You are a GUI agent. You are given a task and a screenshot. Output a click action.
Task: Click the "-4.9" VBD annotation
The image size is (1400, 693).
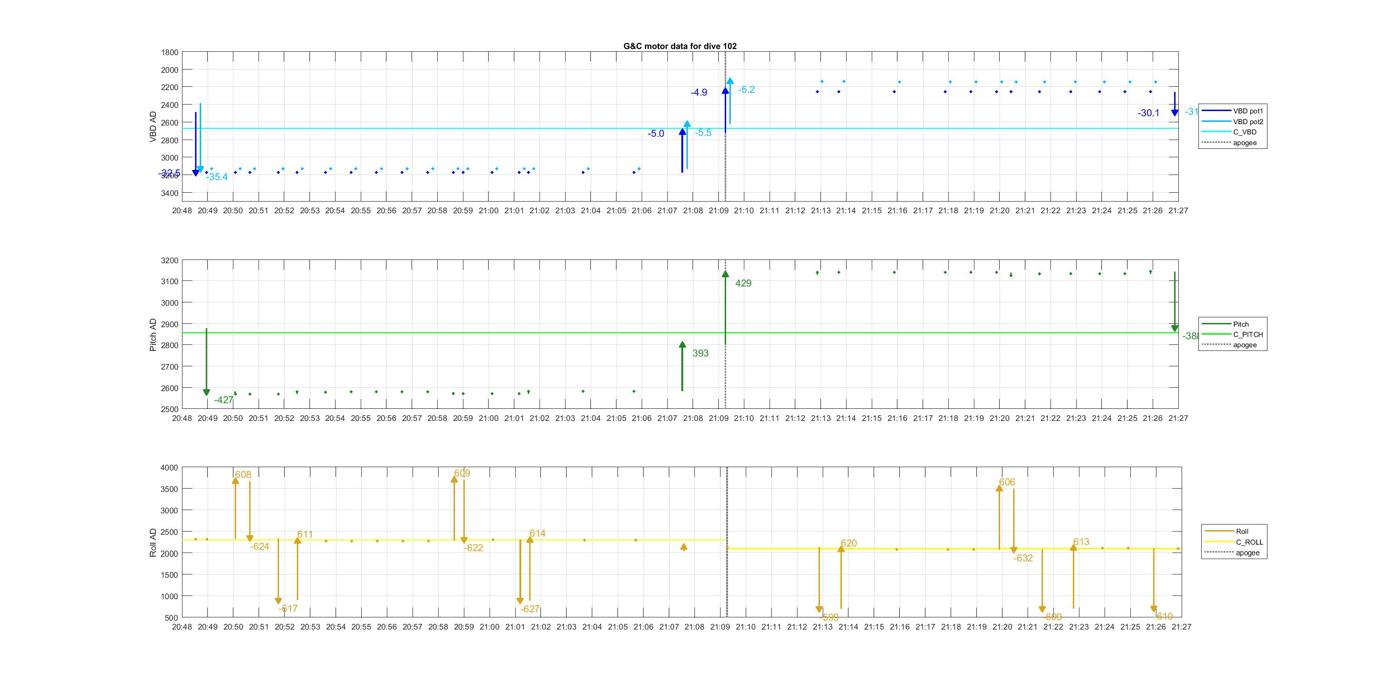pyautogui.click(x=698, y=93)
